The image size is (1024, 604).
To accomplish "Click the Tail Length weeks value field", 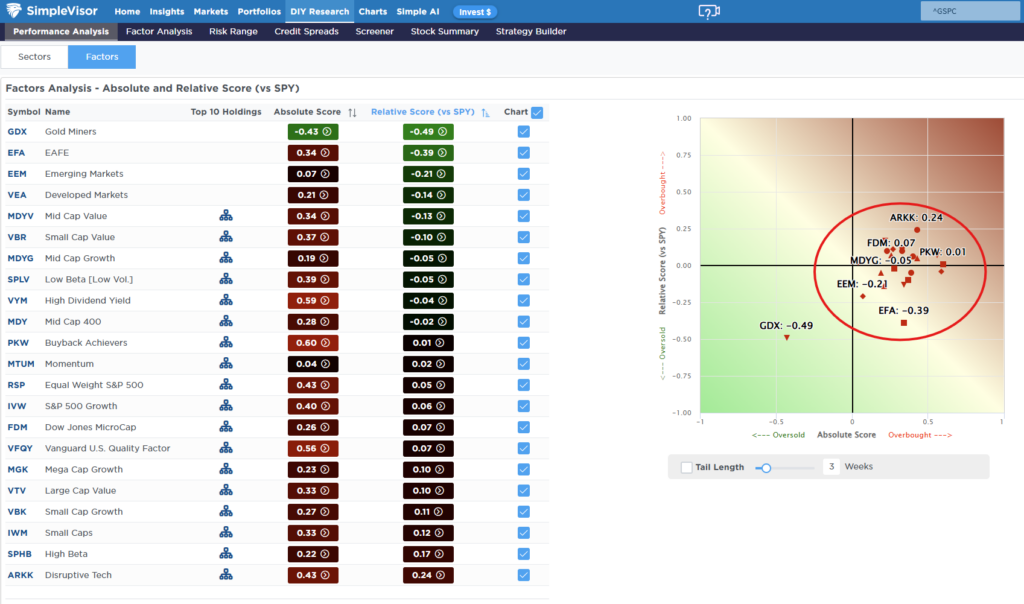I will click(x=831, y=467).
